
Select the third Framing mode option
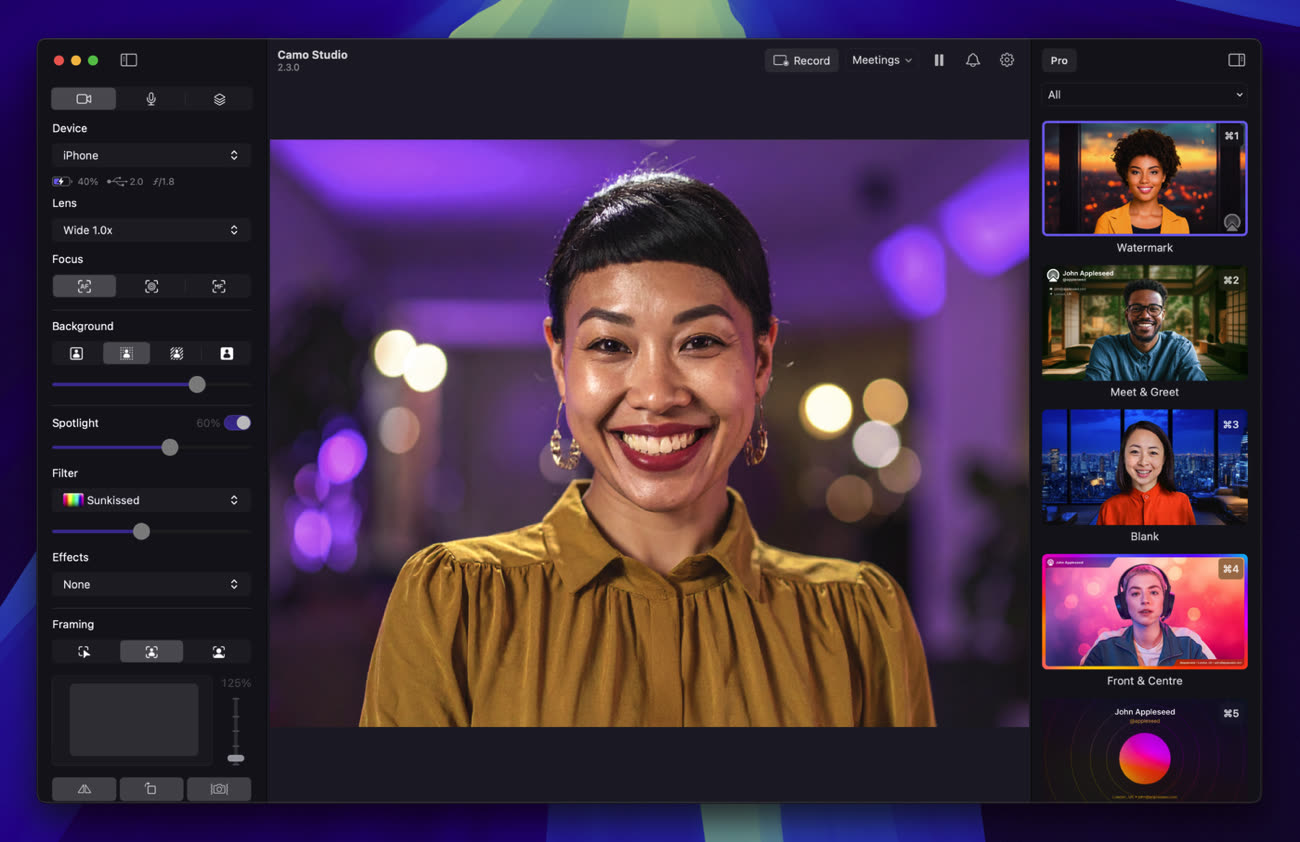[x=219, y=652]
